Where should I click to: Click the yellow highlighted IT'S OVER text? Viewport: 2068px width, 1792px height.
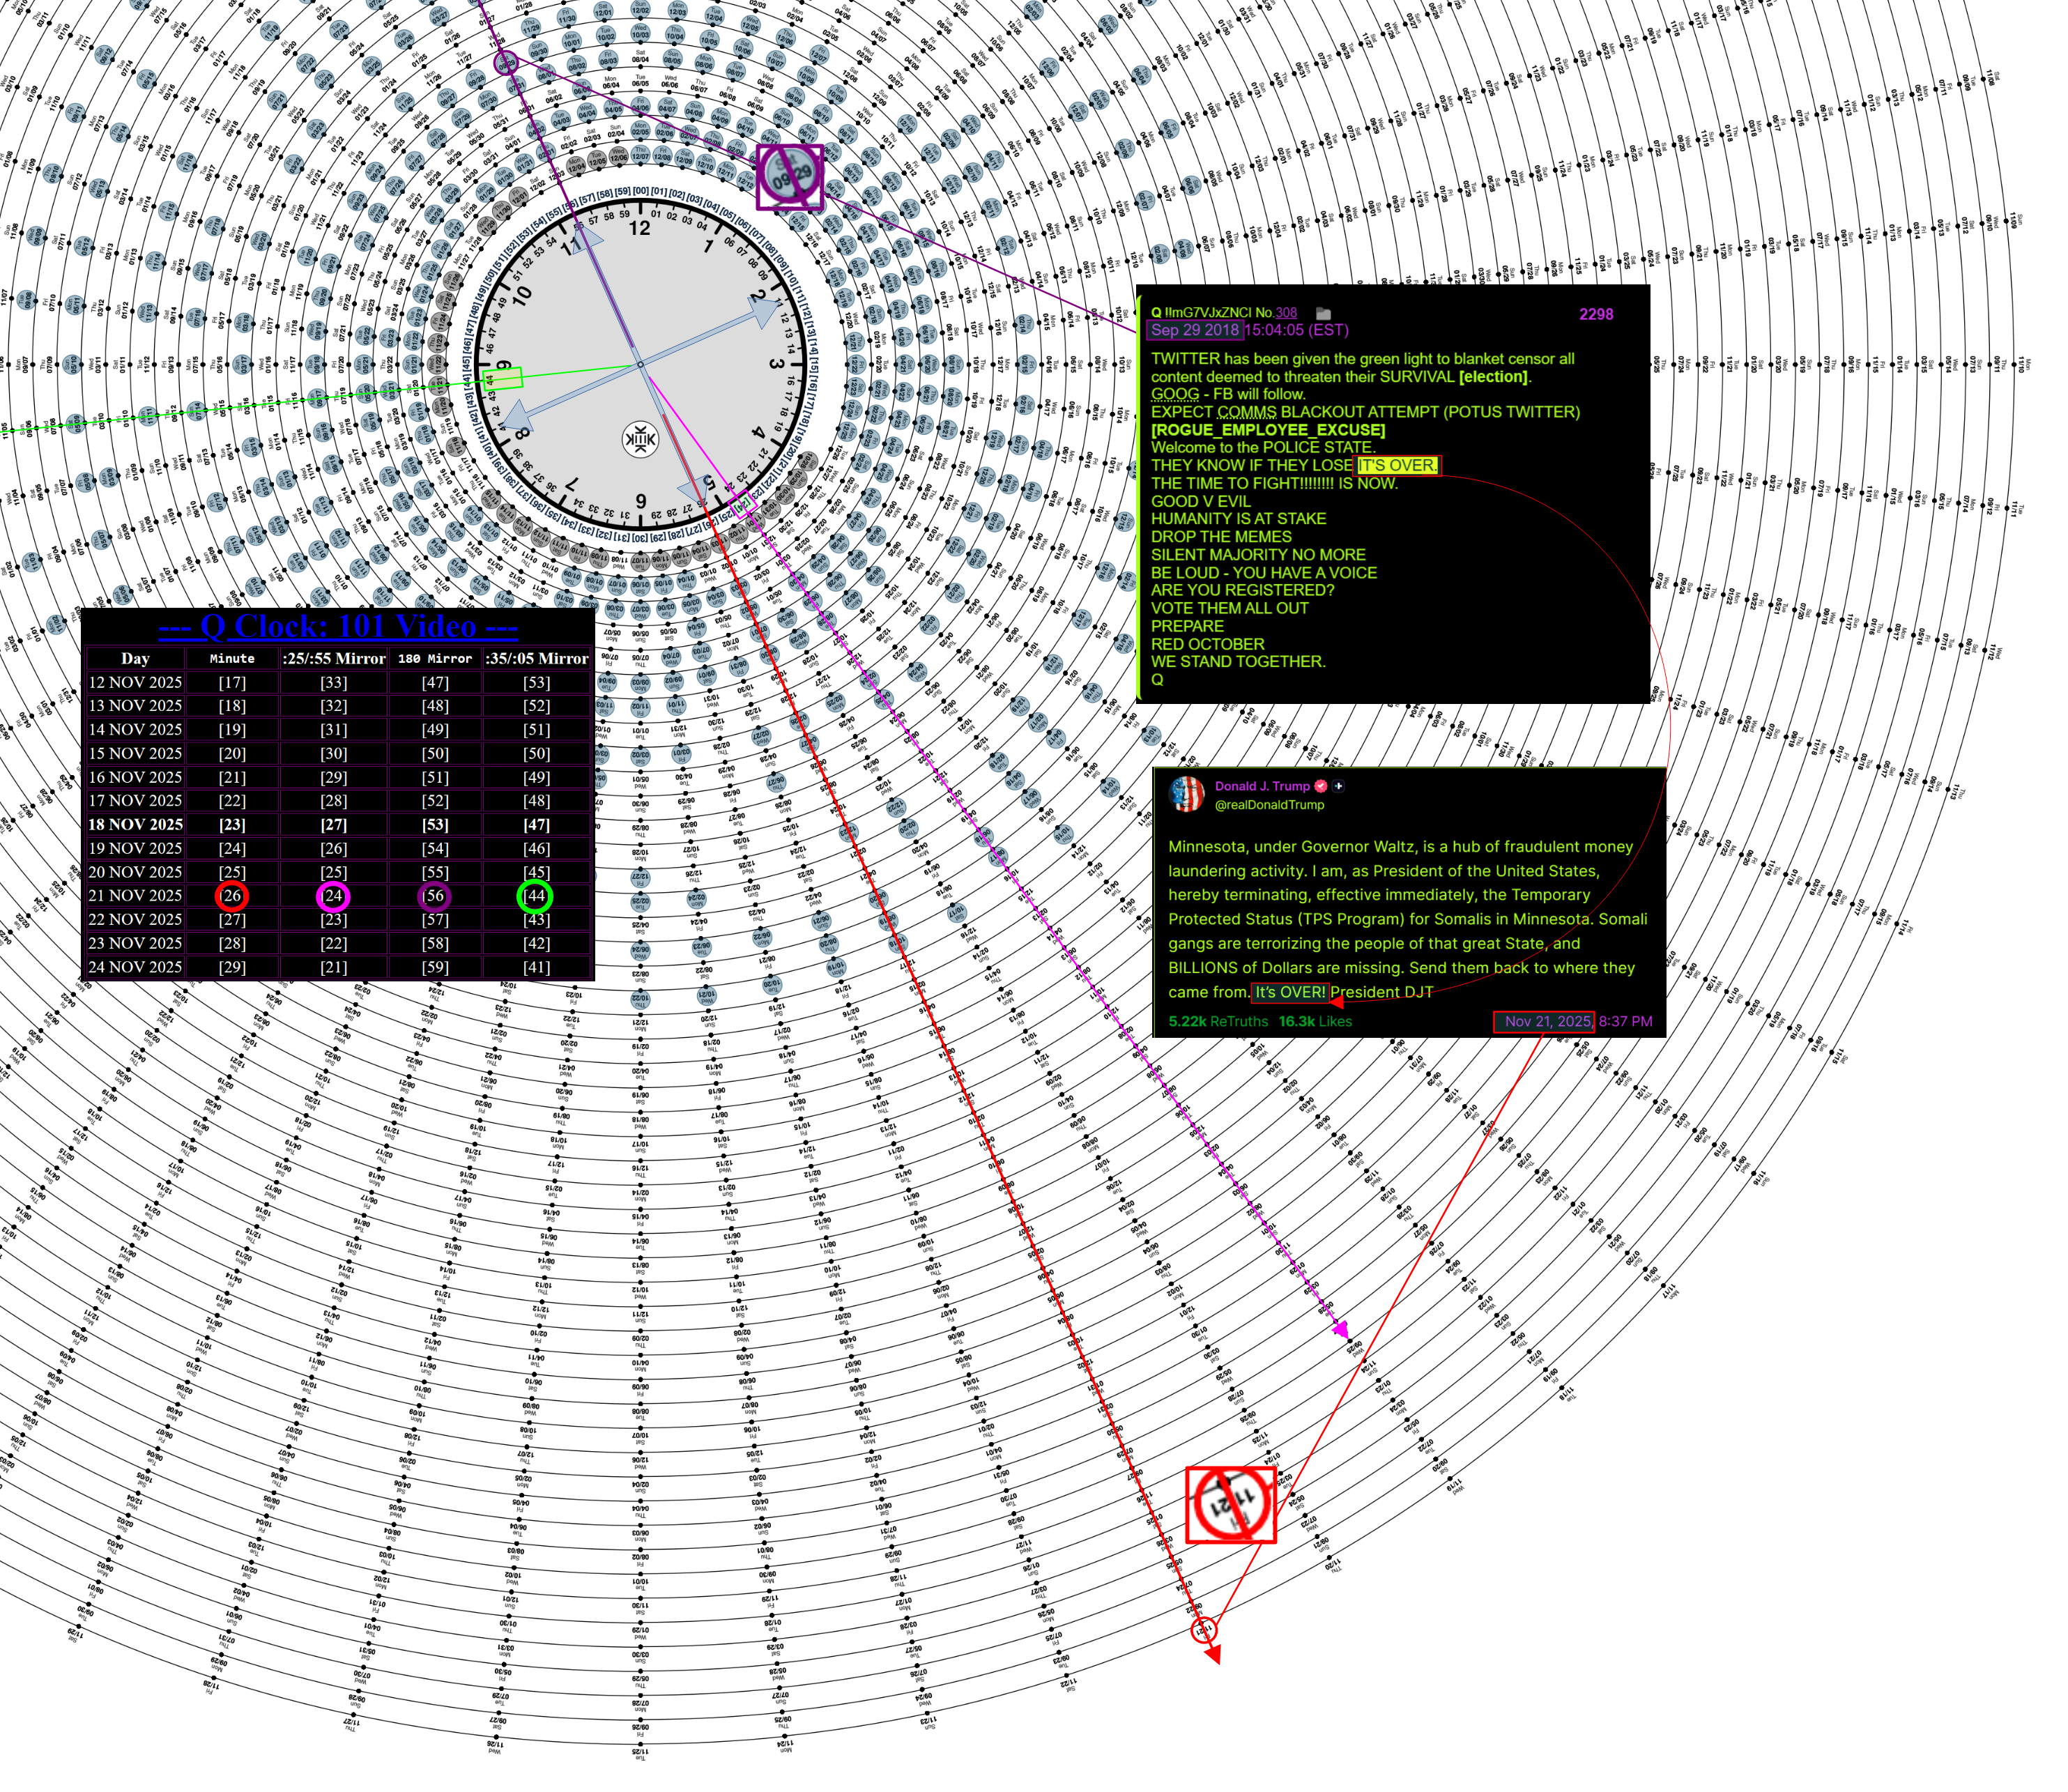click(1397, 465)
